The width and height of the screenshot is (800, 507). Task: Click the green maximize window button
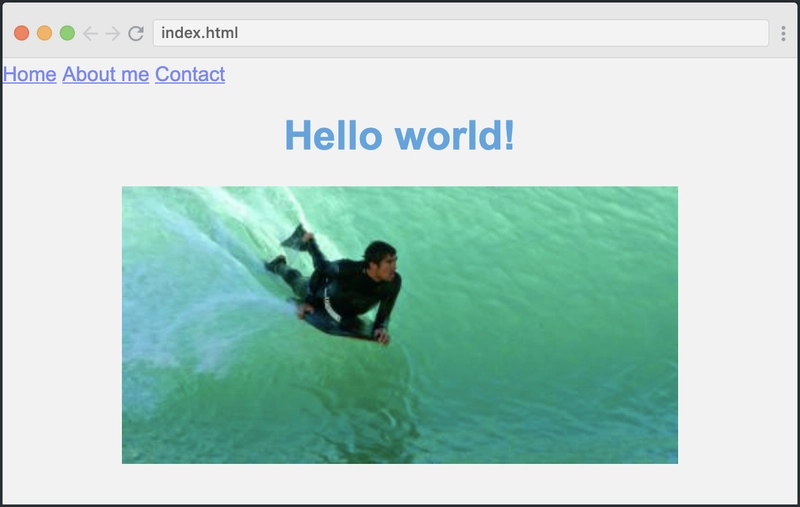tap(67, 33)
